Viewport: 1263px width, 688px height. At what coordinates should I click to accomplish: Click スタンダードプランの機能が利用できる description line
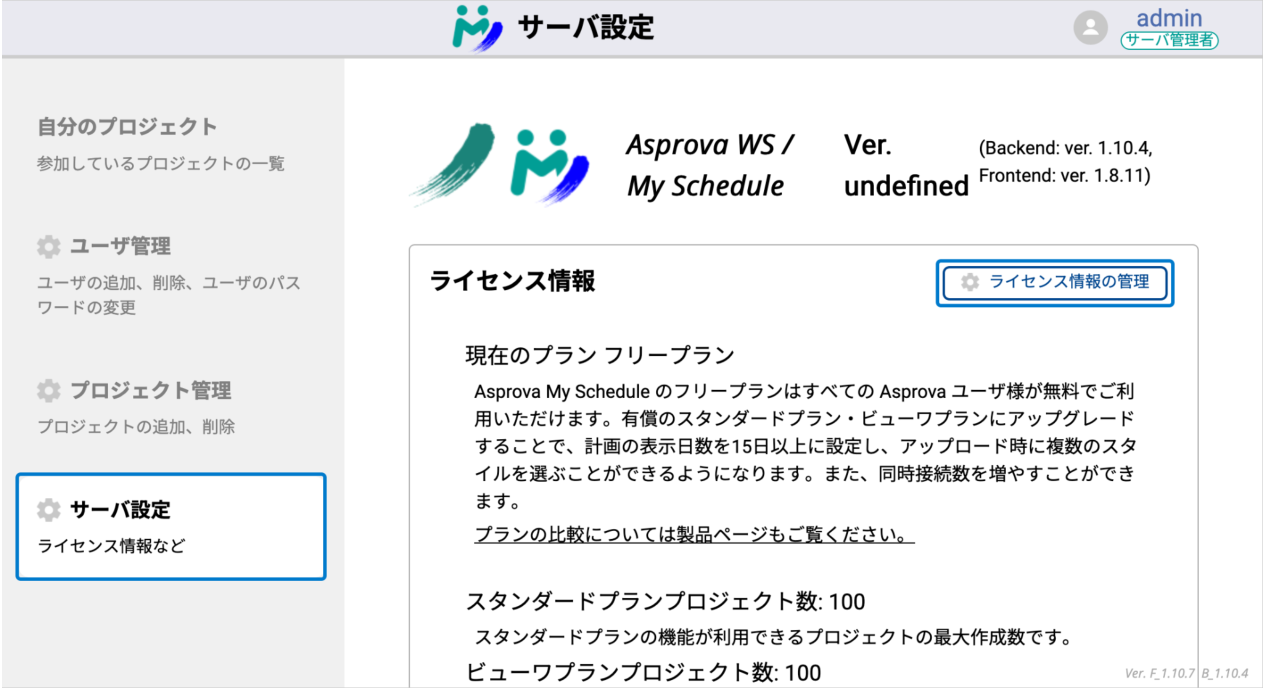click(773, 637)
